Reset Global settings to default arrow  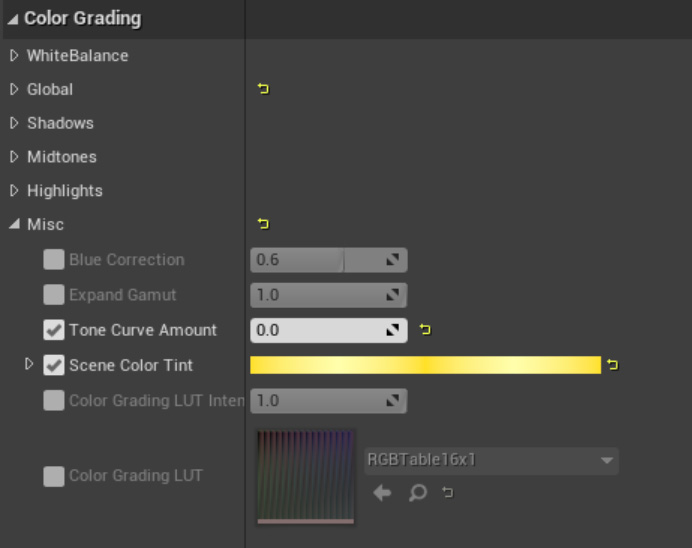(263, 90)
